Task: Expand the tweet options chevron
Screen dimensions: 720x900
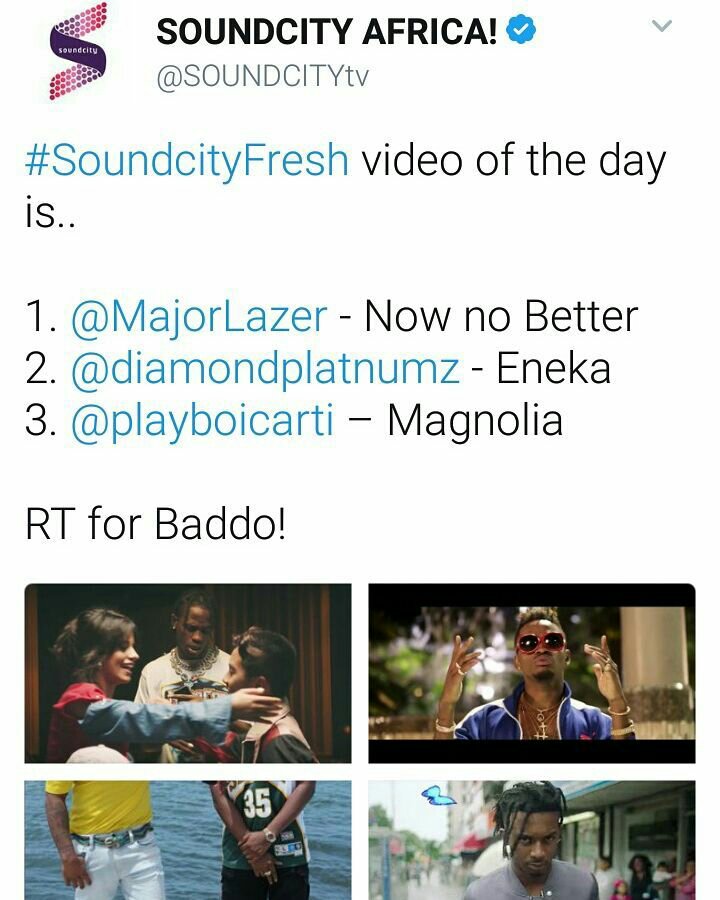Action: [661, 26]
